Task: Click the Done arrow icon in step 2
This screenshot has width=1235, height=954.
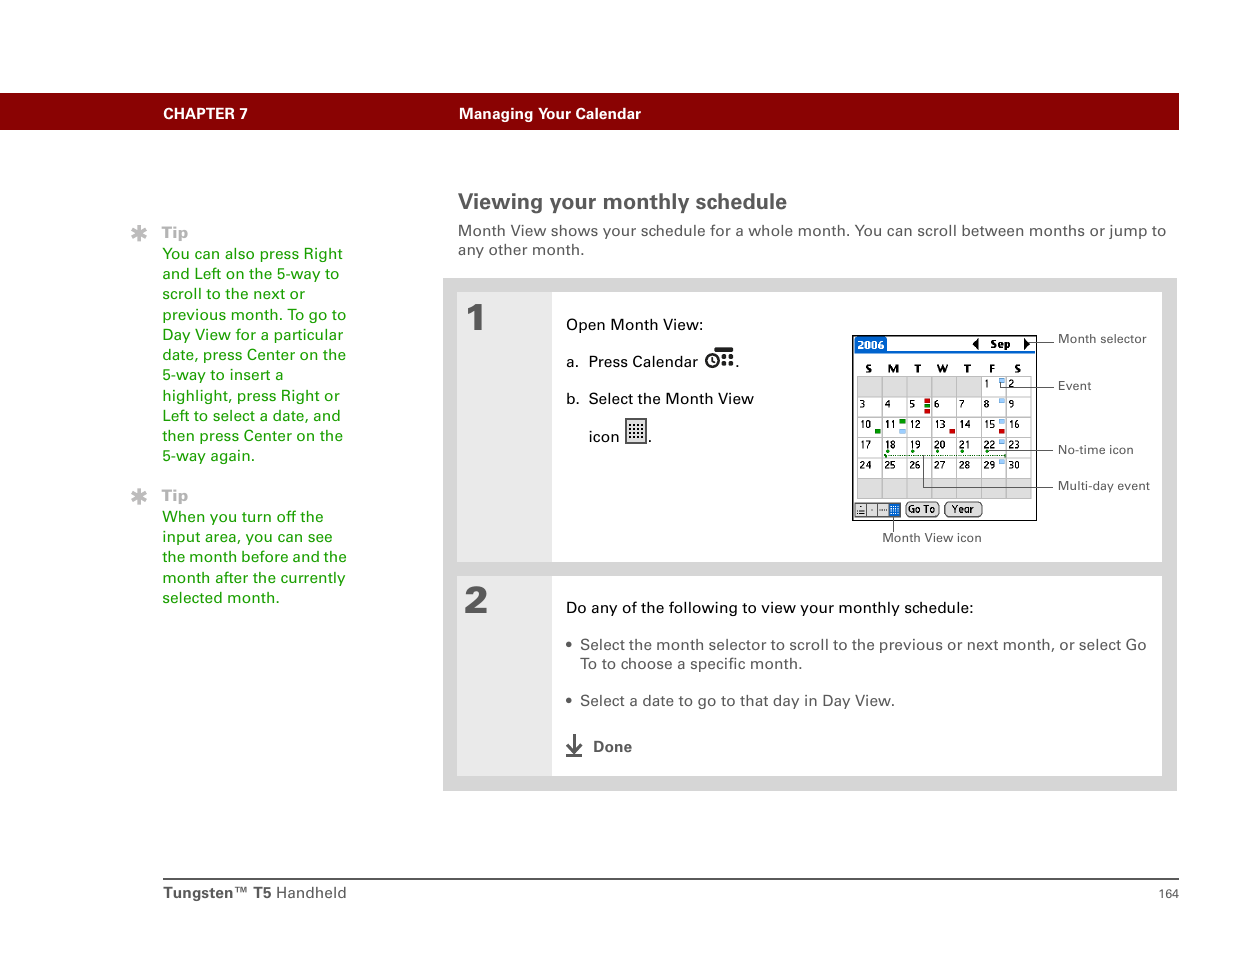Action: pos(574,746)
